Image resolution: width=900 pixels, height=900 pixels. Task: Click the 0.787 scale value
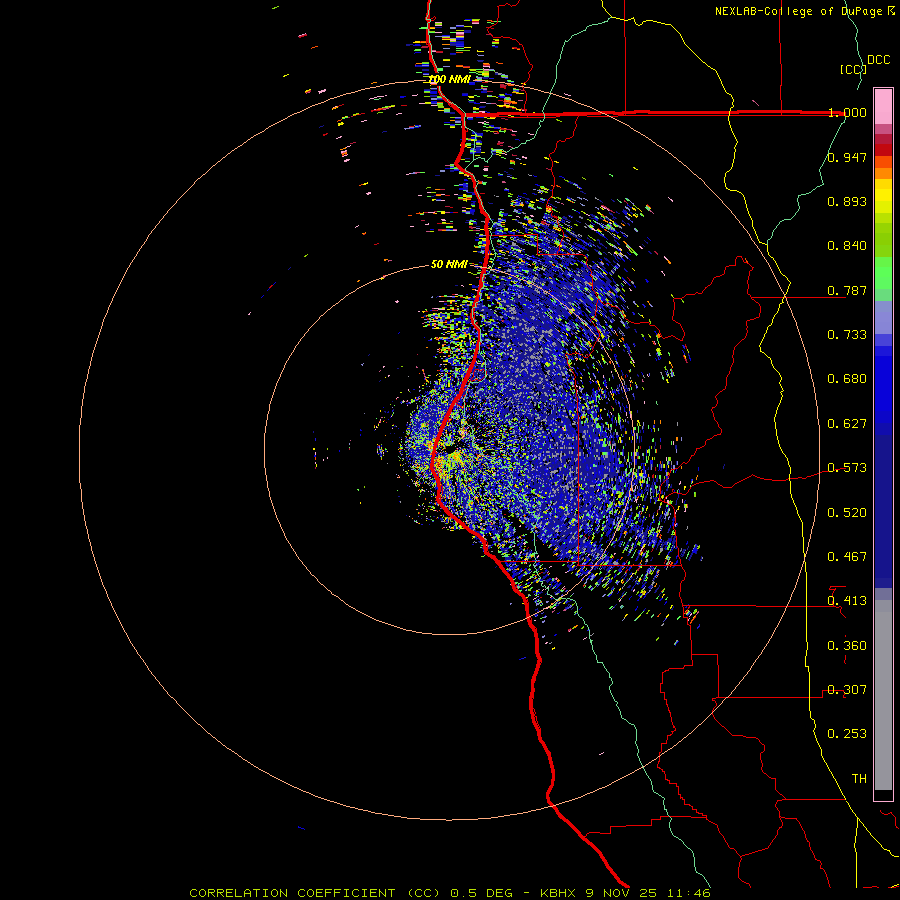tap(847, 290)
